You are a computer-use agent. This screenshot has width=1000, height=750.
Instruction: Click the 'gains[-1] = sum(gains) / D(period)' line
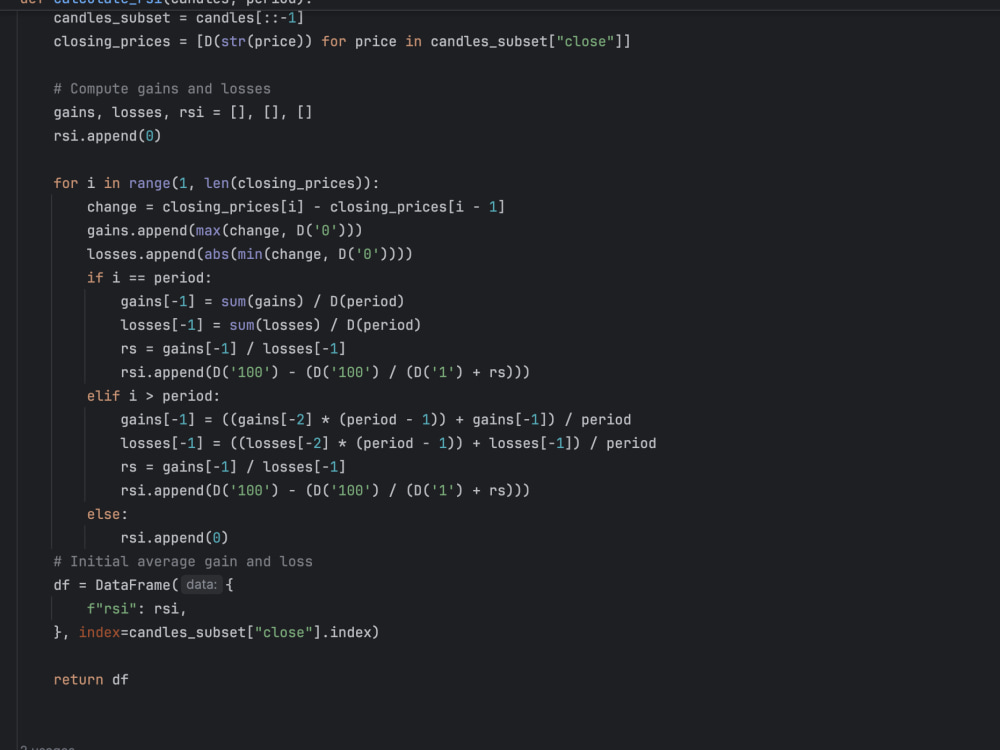(x=262, y=302)
